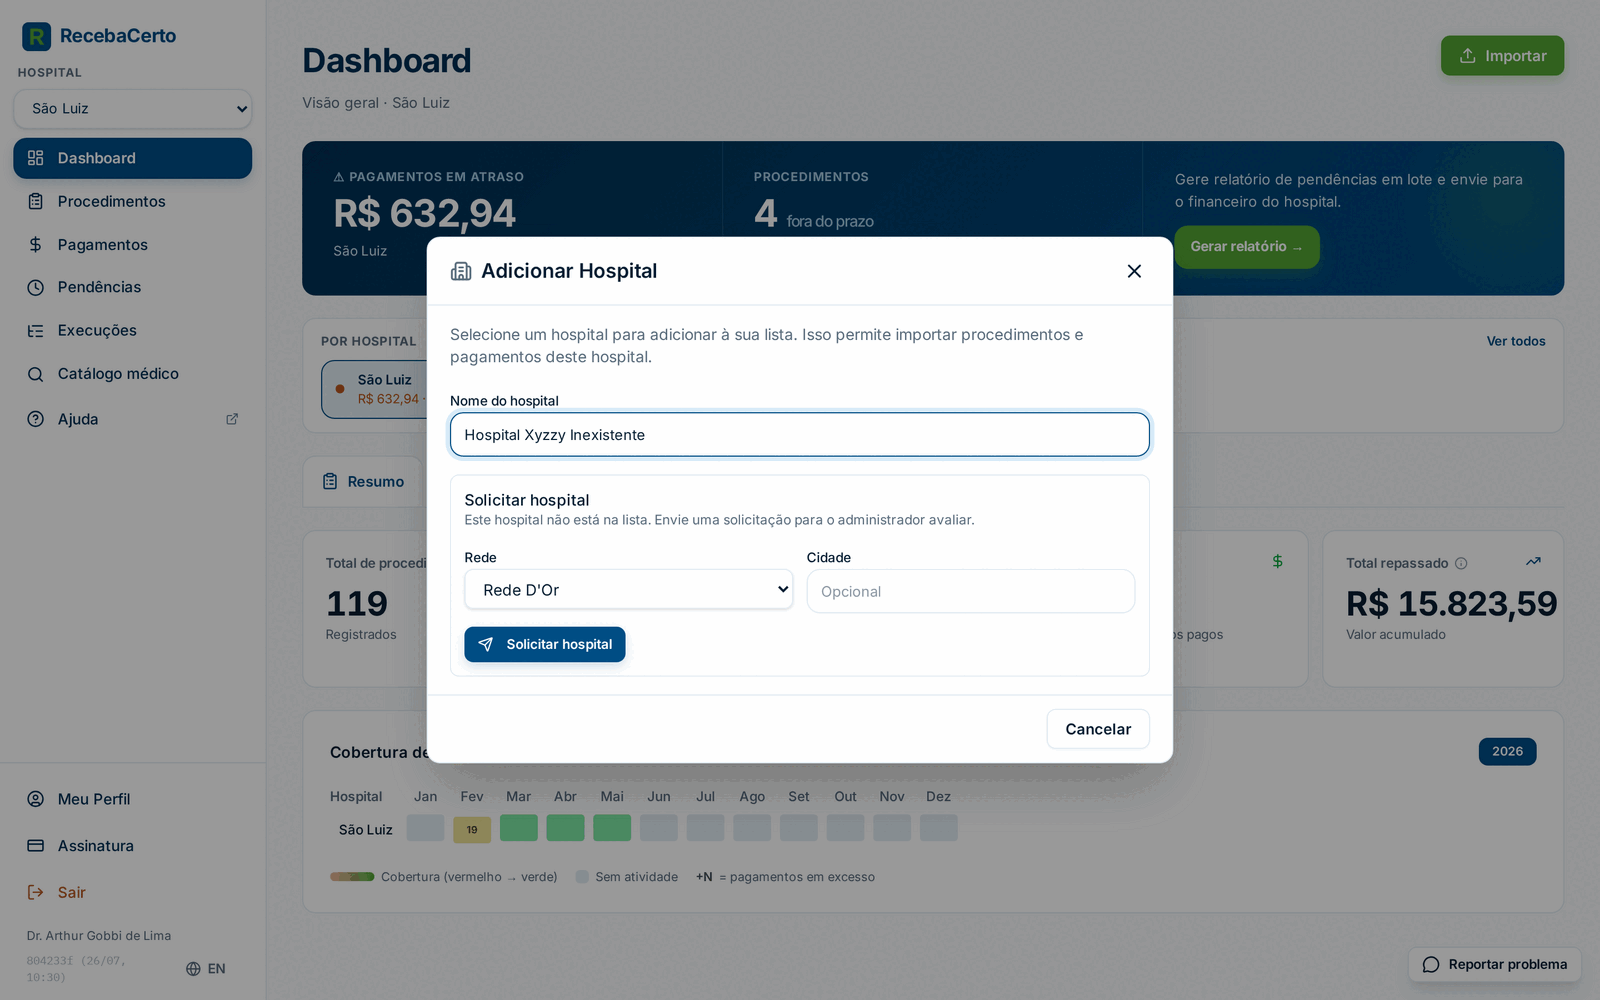Select the Pendências clock icon
This screenshot has height=1000, width=1600.
[x=36, y=287]
